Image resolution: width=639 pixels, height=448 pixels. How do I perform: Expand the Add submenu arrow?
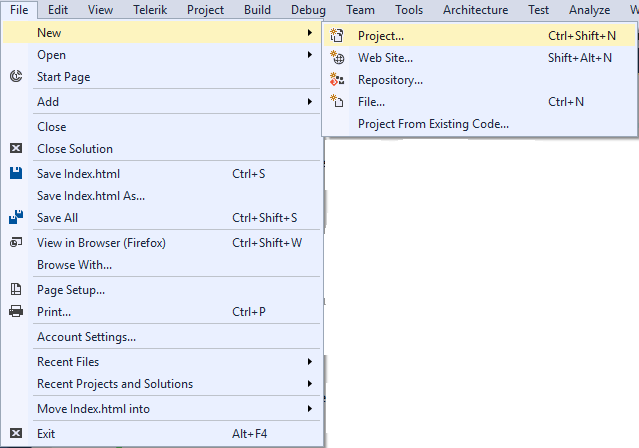point(310,102)
